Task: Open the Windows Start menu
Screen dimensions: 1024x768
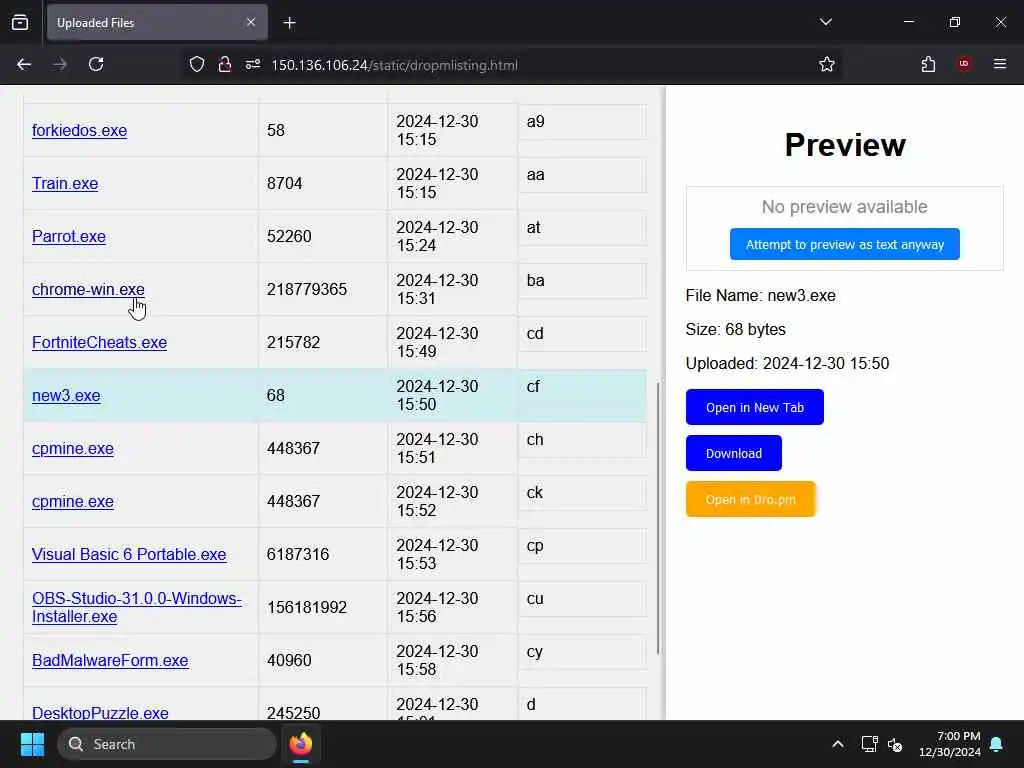Action: (32, 744)
